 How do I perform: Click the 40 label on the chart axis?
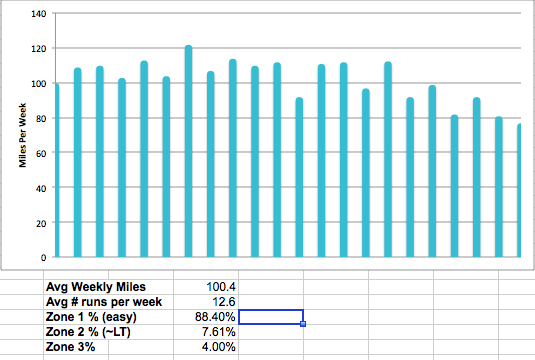coord(41,188)
